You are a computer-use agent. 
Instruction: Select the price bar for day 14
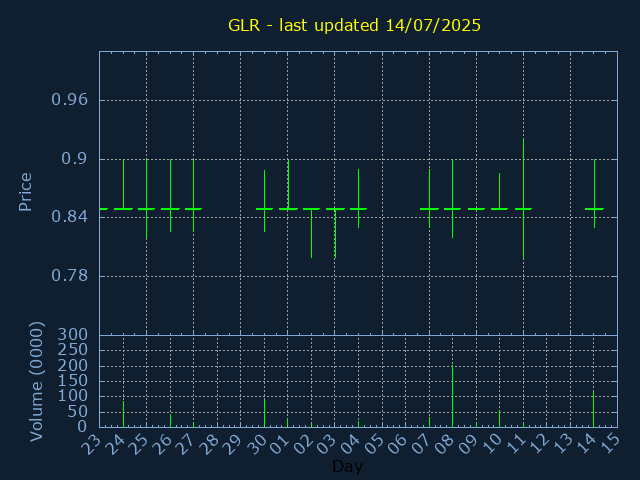595,193
